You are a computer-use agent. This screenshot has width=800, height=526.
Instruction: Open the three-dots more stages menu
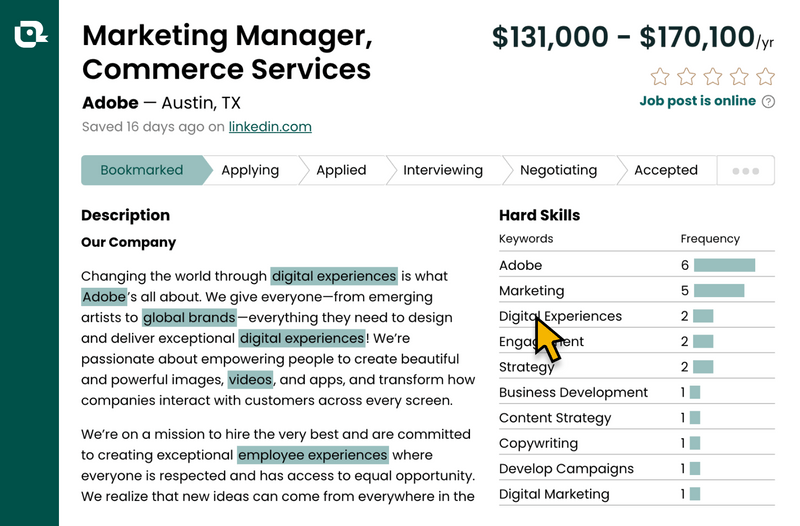tap(745, 170)
